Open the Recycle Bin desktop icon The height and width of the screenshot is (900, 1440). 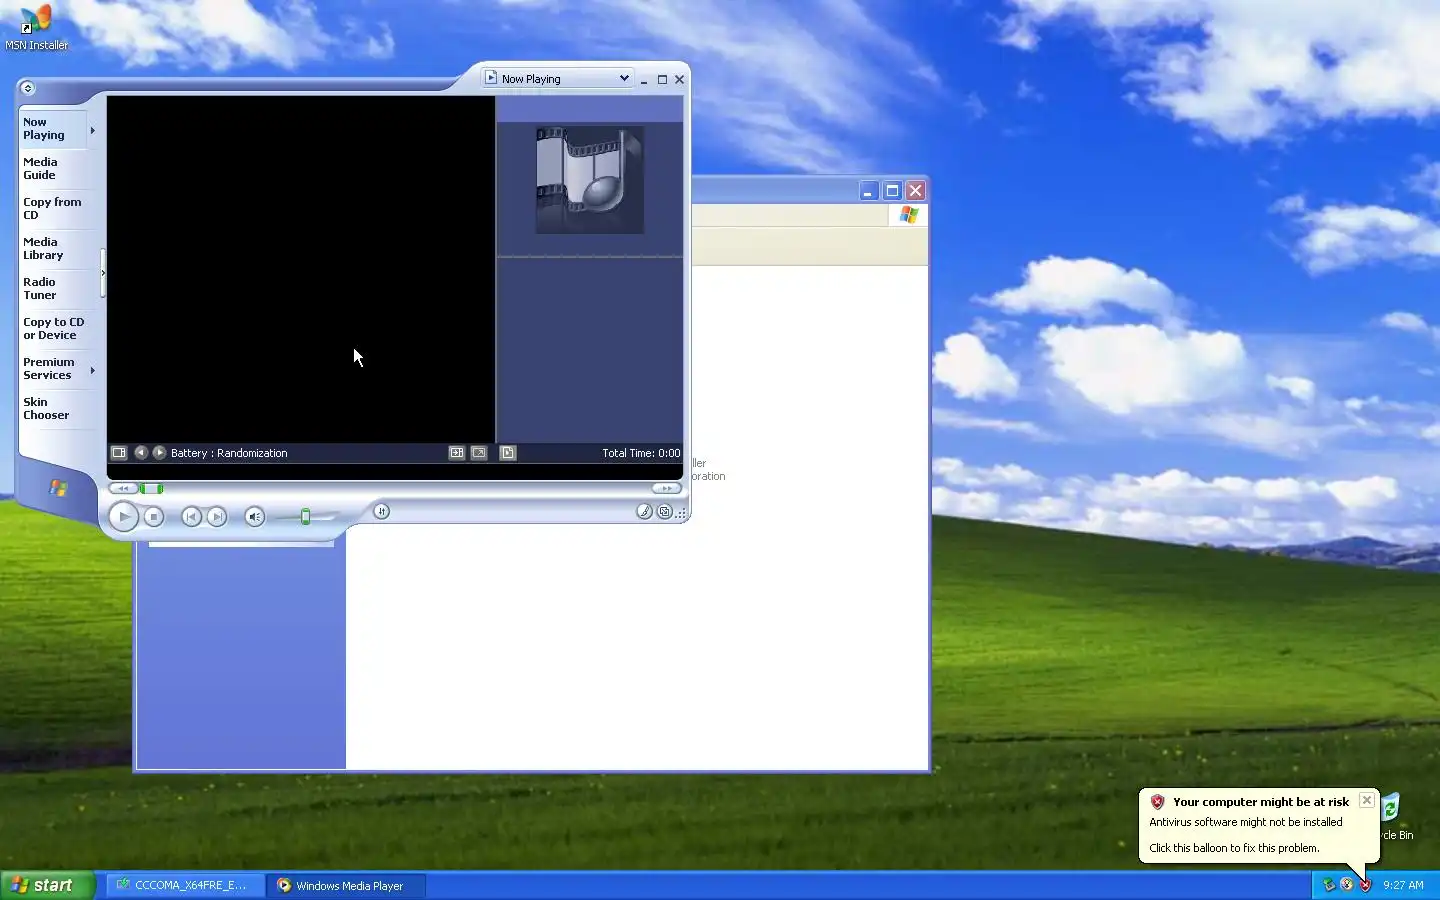pyautogui.click(x=1395, y=818)
